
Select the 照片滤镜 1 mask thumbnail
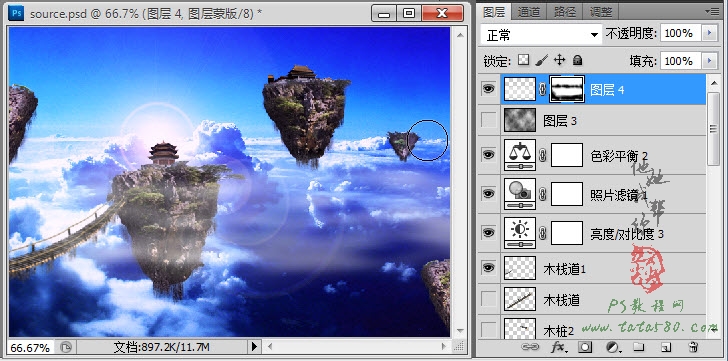pyautogui.click(x=567, y=194)
